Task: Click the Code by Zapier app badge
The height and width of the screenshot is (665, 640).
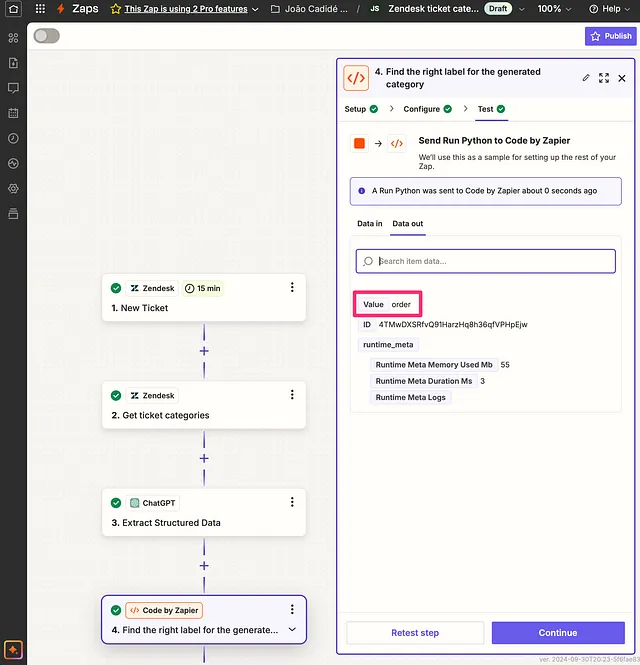Action: coord(164,610)
